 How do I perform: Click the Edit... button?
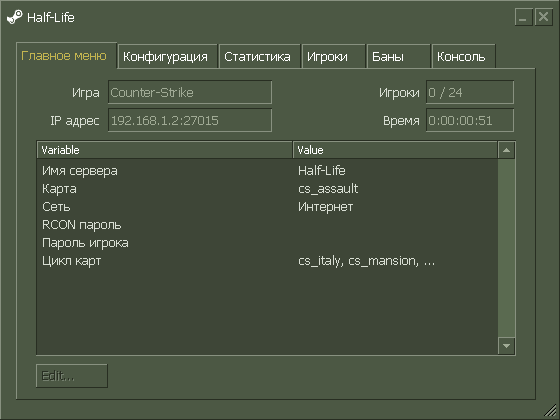(71, 376)
